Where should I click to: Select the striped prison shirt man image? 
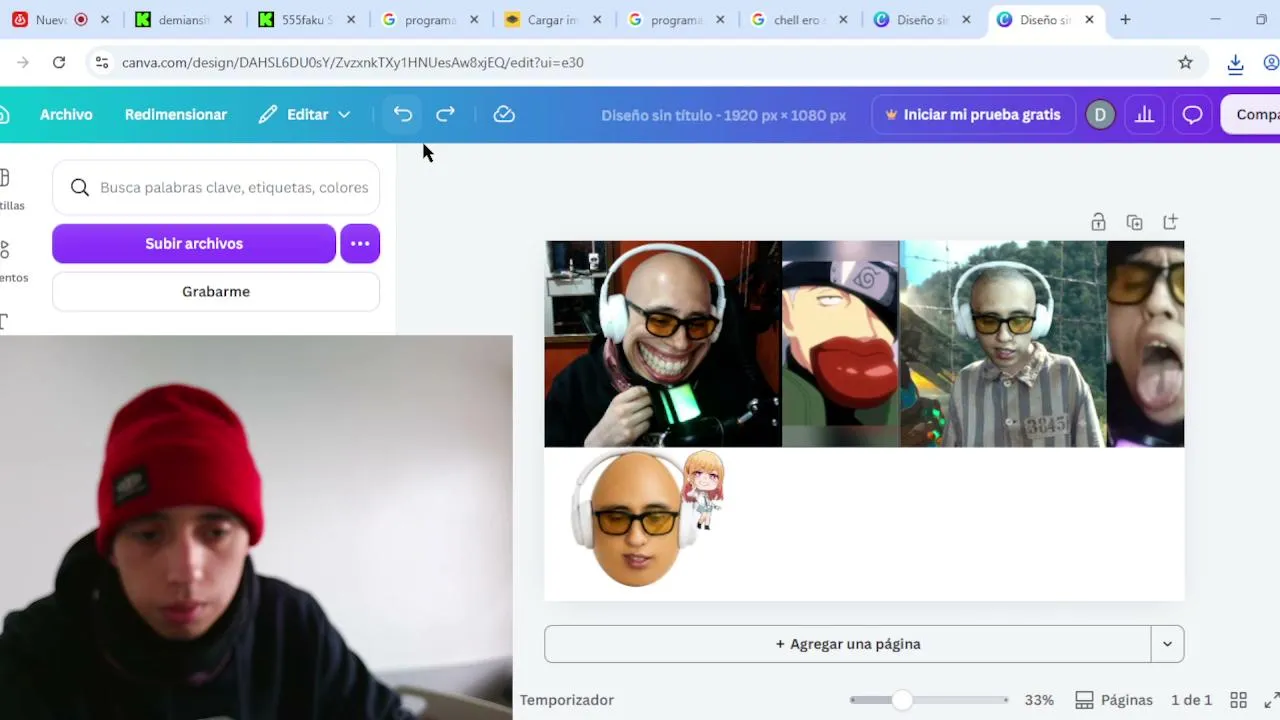pos(1004,344)
